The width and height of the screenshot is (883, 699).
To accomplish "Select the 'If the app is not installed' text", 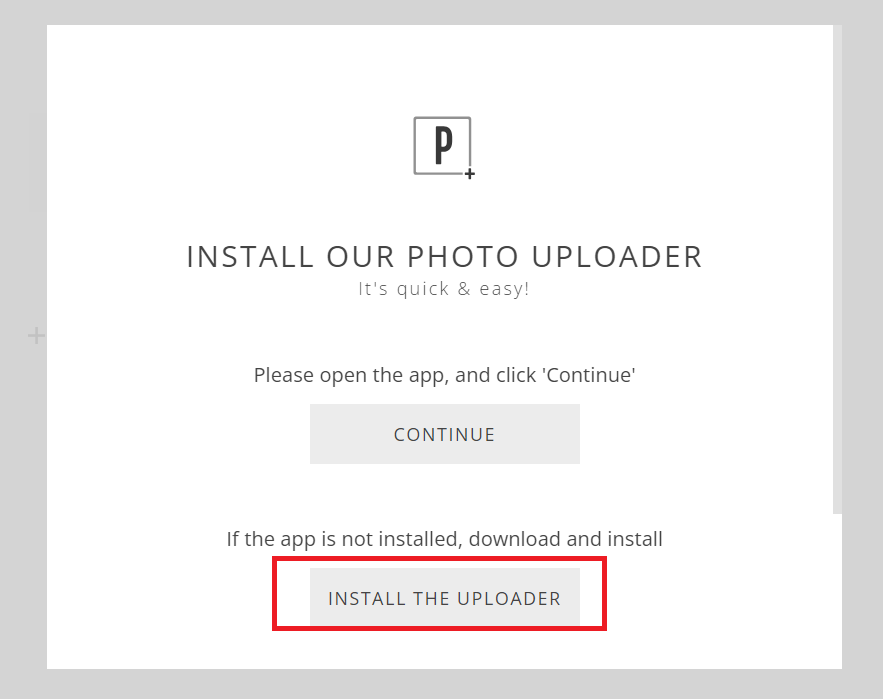I will [443, 538].
